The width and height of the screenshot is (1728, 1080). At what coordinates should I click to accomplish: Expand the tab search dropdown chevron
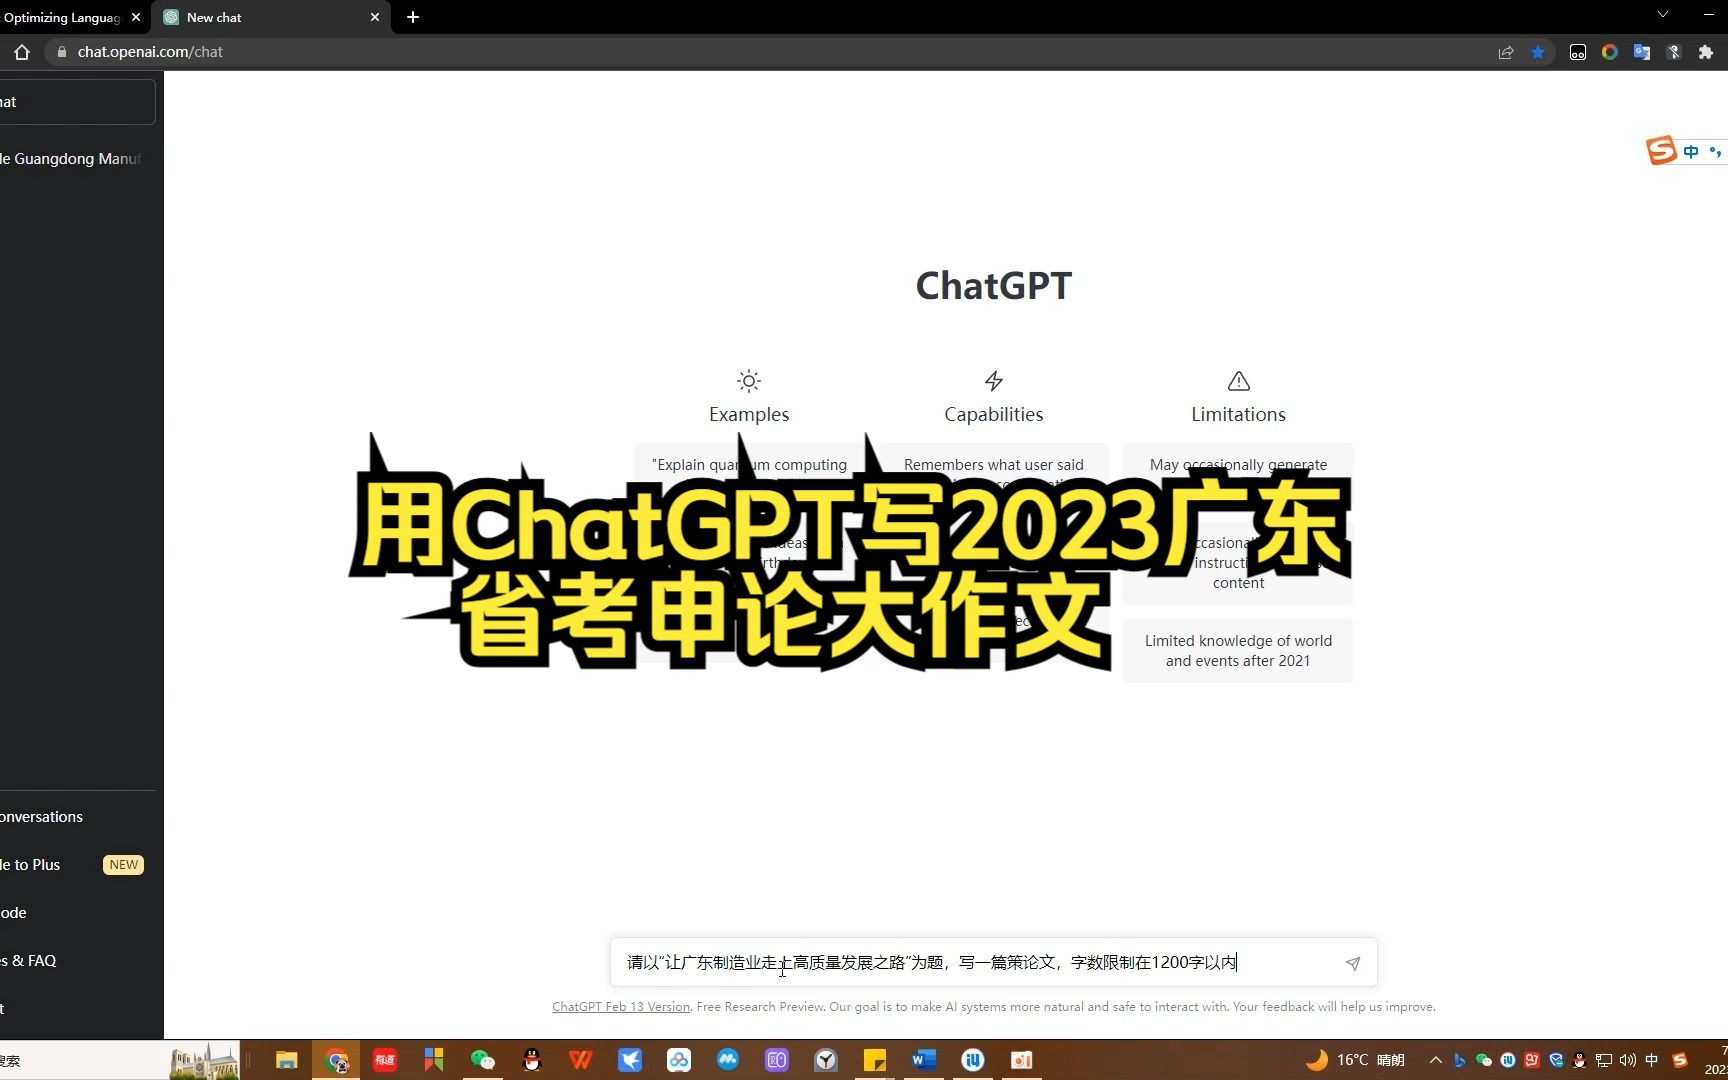click(1662, 15)
